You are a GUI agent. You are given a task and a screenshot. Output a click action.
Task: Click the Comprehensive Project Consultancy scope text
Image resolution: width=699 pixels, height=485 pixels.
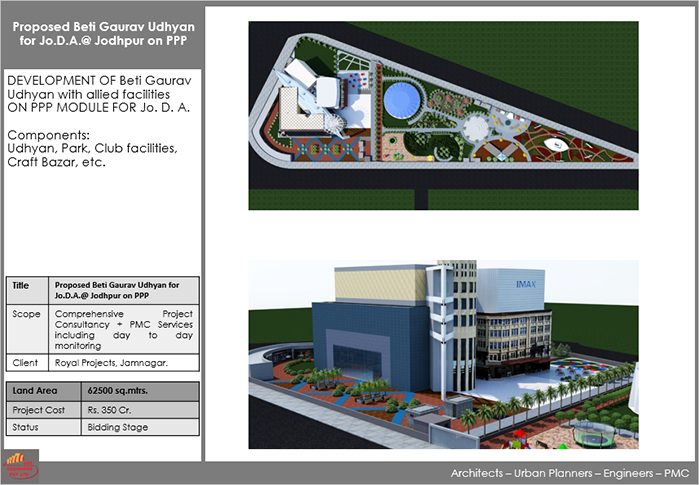tap(123, 328)
